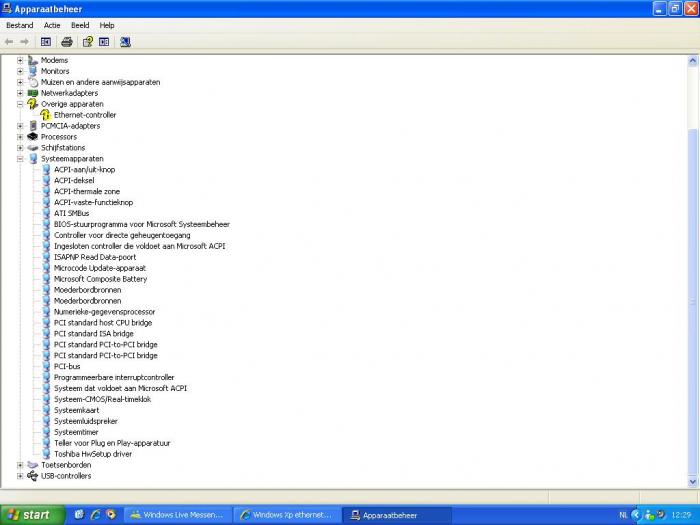This screenshot has height=525, width=700.
Task: Click the Processors chip icon
Action: pyautogui.click(x=33, y=137)
